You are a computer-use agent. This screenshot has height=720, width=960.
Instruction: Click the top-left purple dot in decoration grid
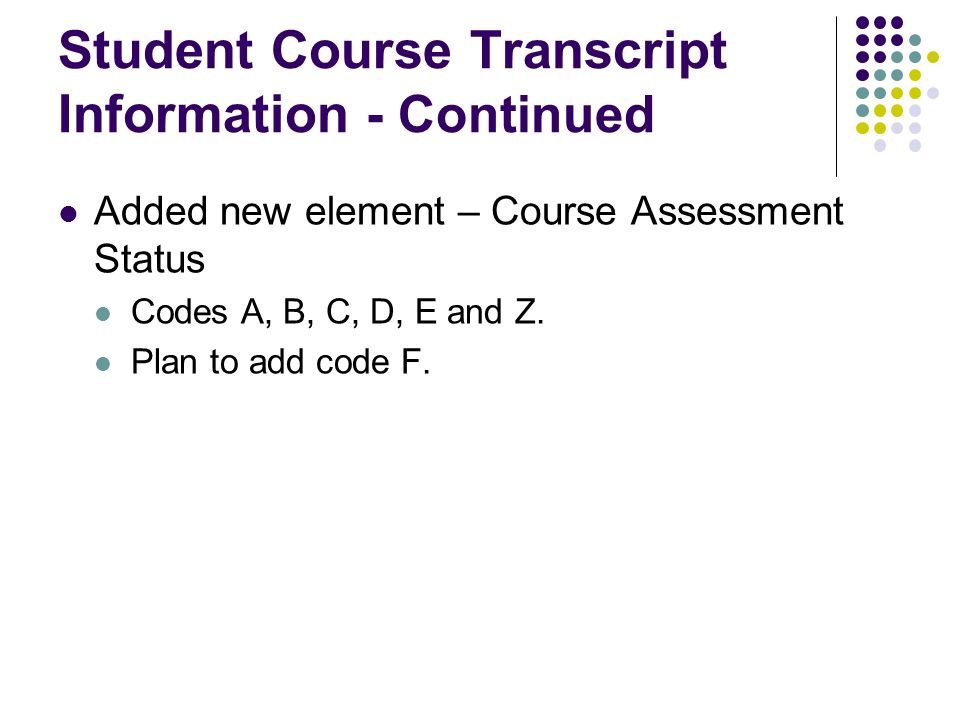point(863,23)
